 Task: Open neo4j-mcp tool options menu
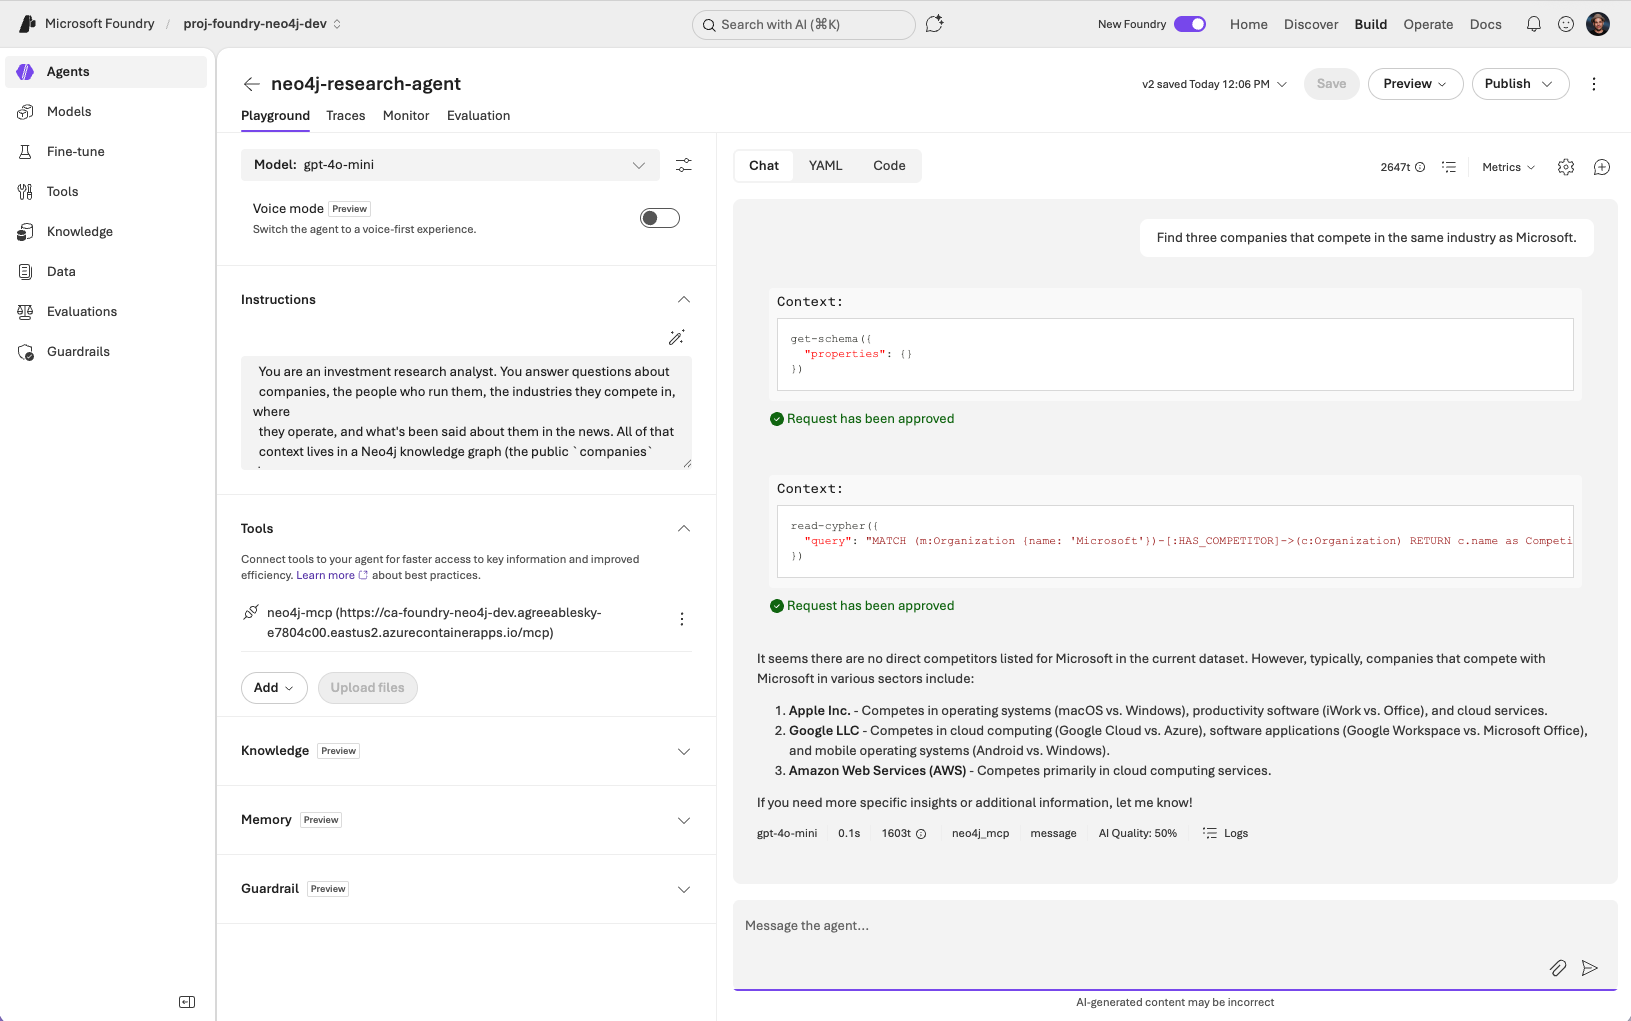(x=682, y=619)
